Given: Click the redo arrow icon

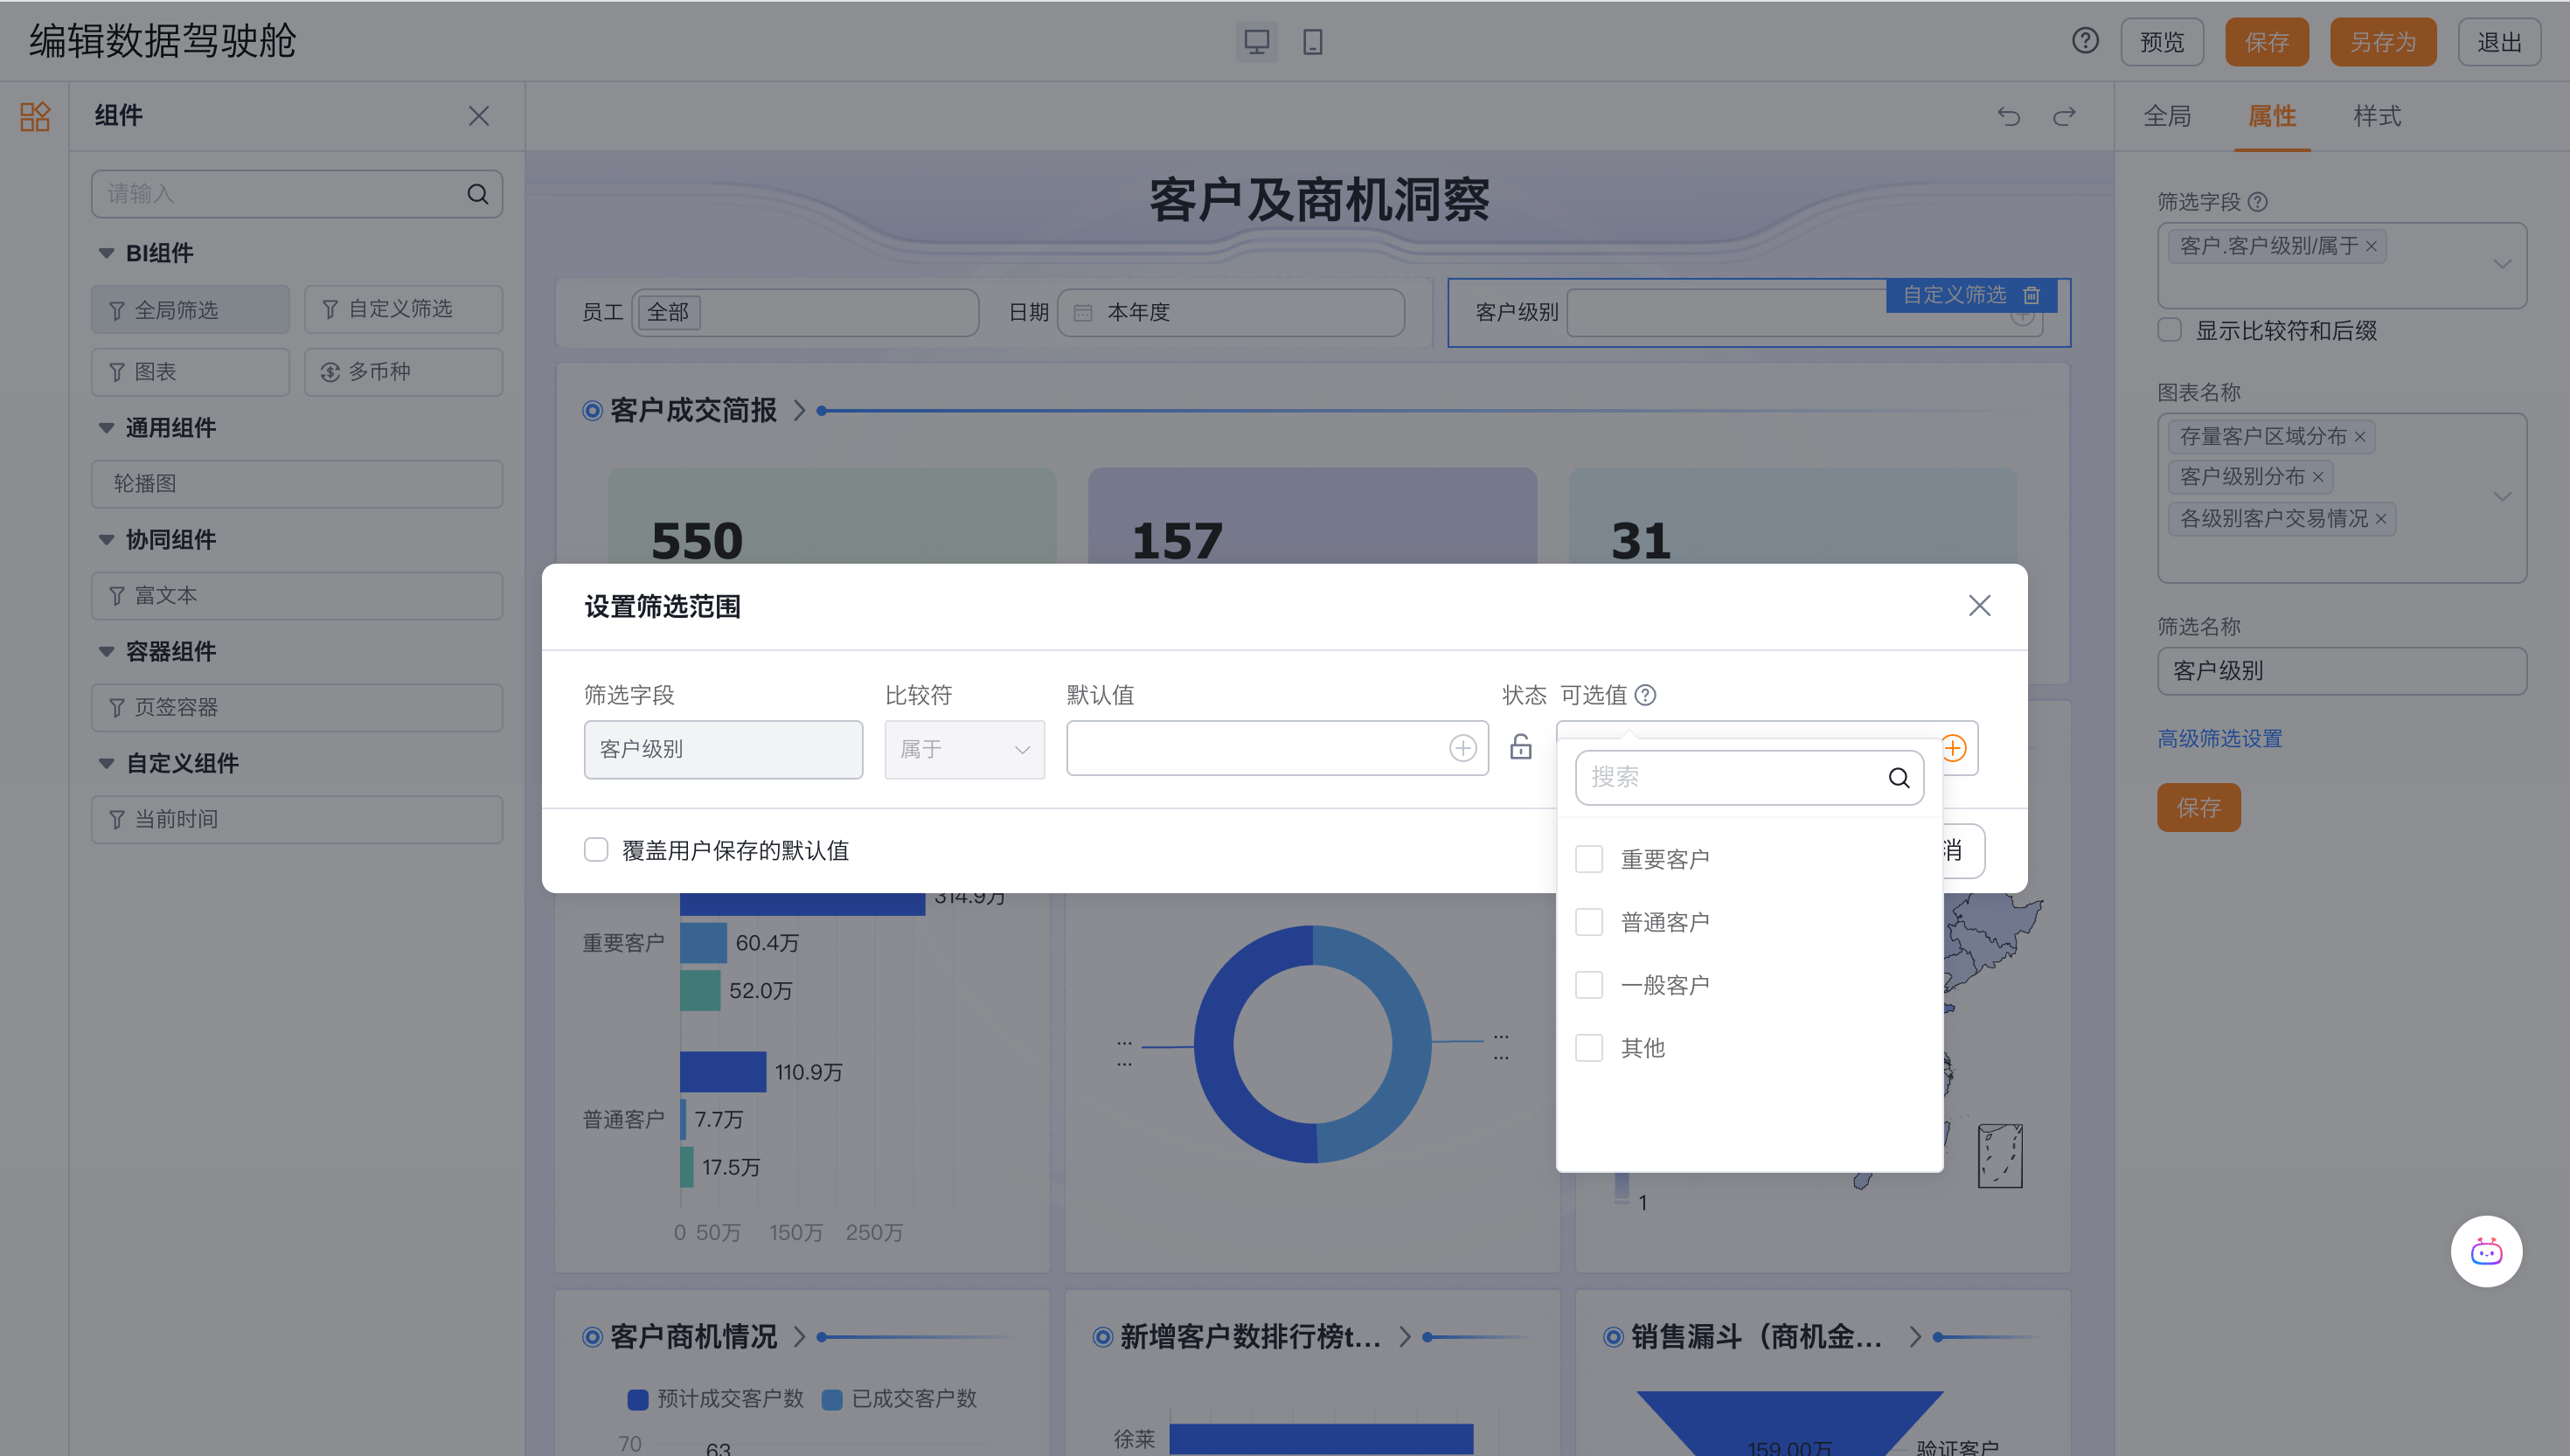Looking at the screenshot, I should [2064, 116].
